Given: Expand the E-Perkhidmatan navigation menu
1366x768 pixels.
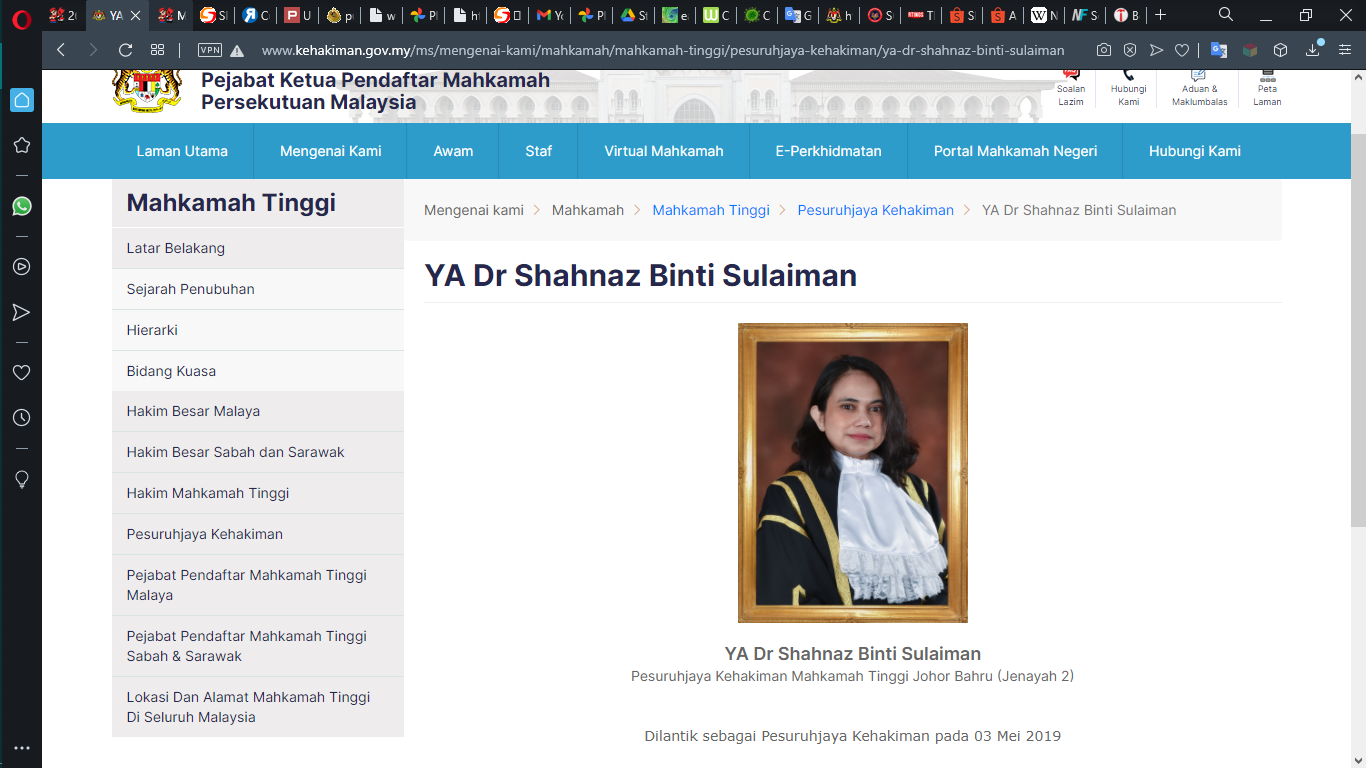Looking at the screenshot, I should coord(828,151).
